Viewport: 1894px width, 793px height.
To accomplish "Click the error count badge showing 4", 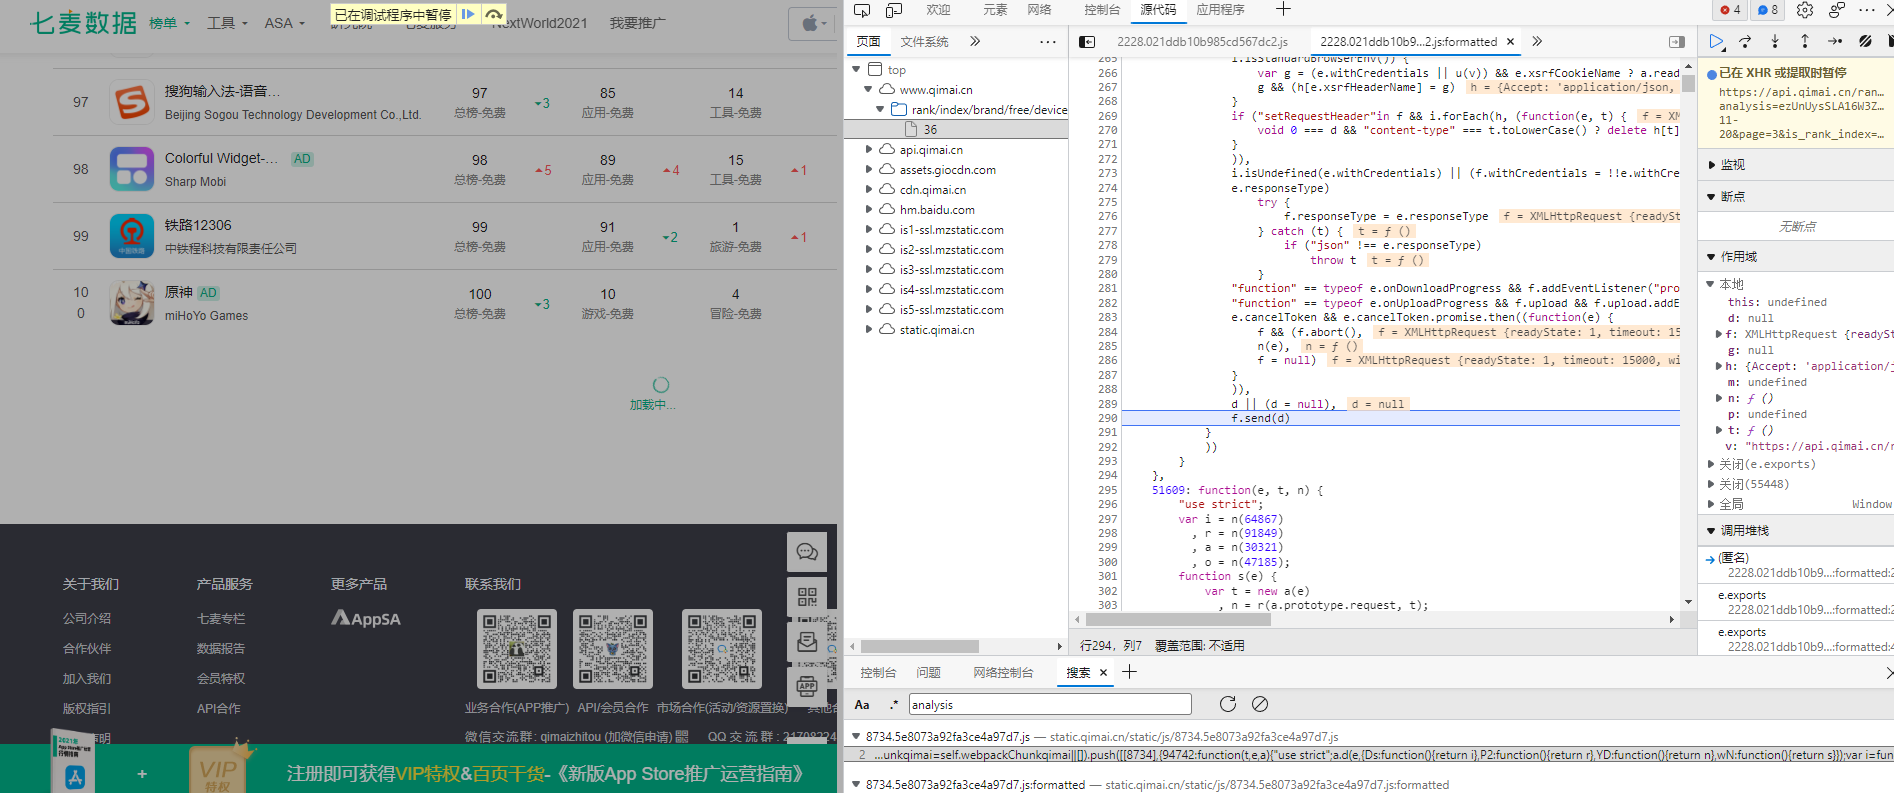I will (1731, 10).
